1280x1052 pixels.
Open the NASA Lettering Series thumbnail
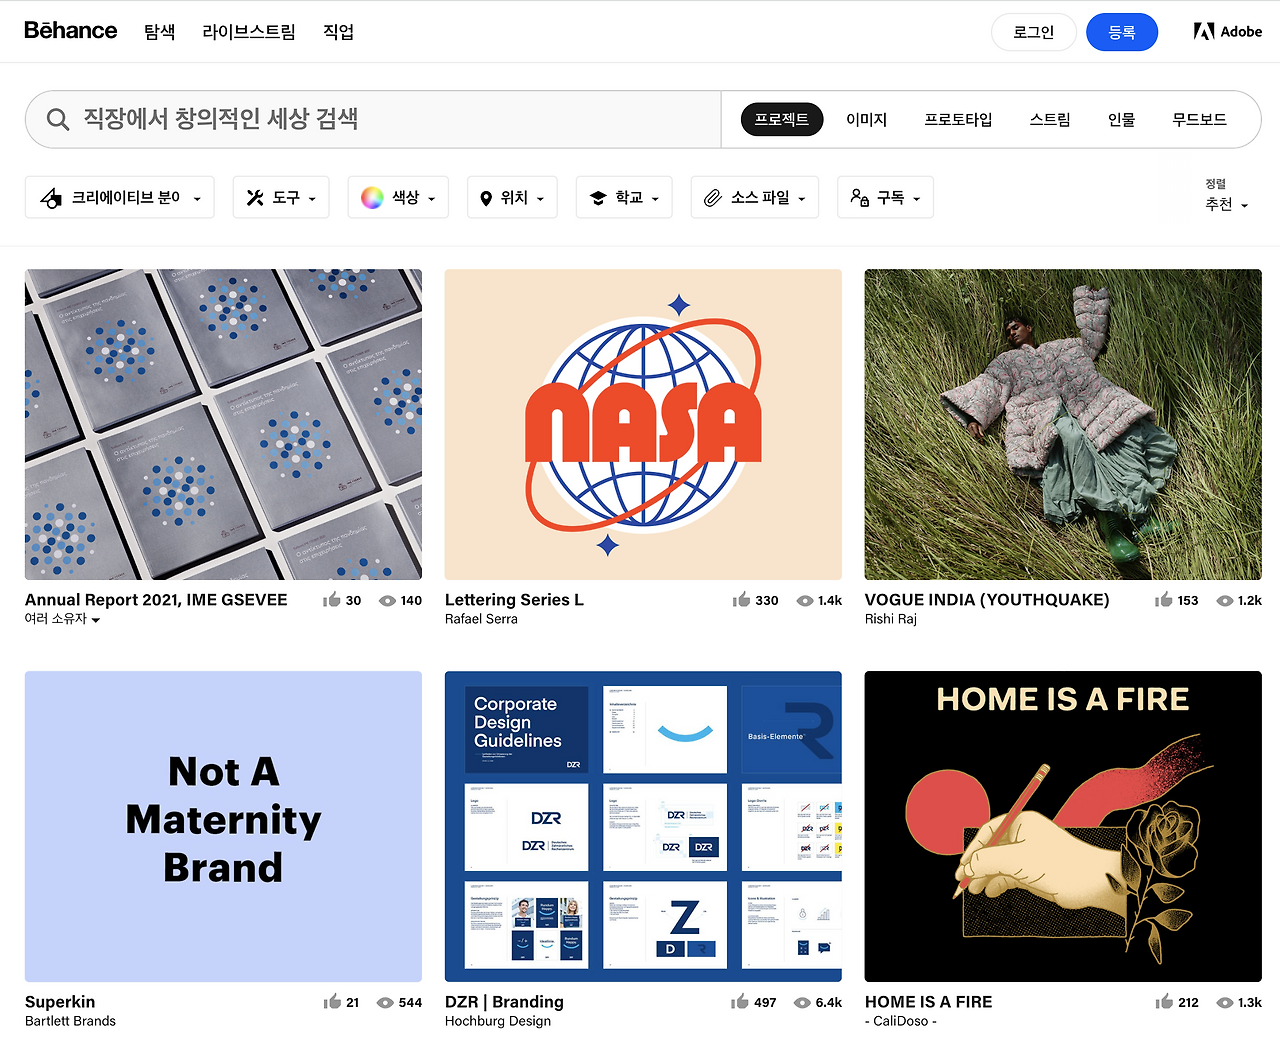click(x=643, y=424)
